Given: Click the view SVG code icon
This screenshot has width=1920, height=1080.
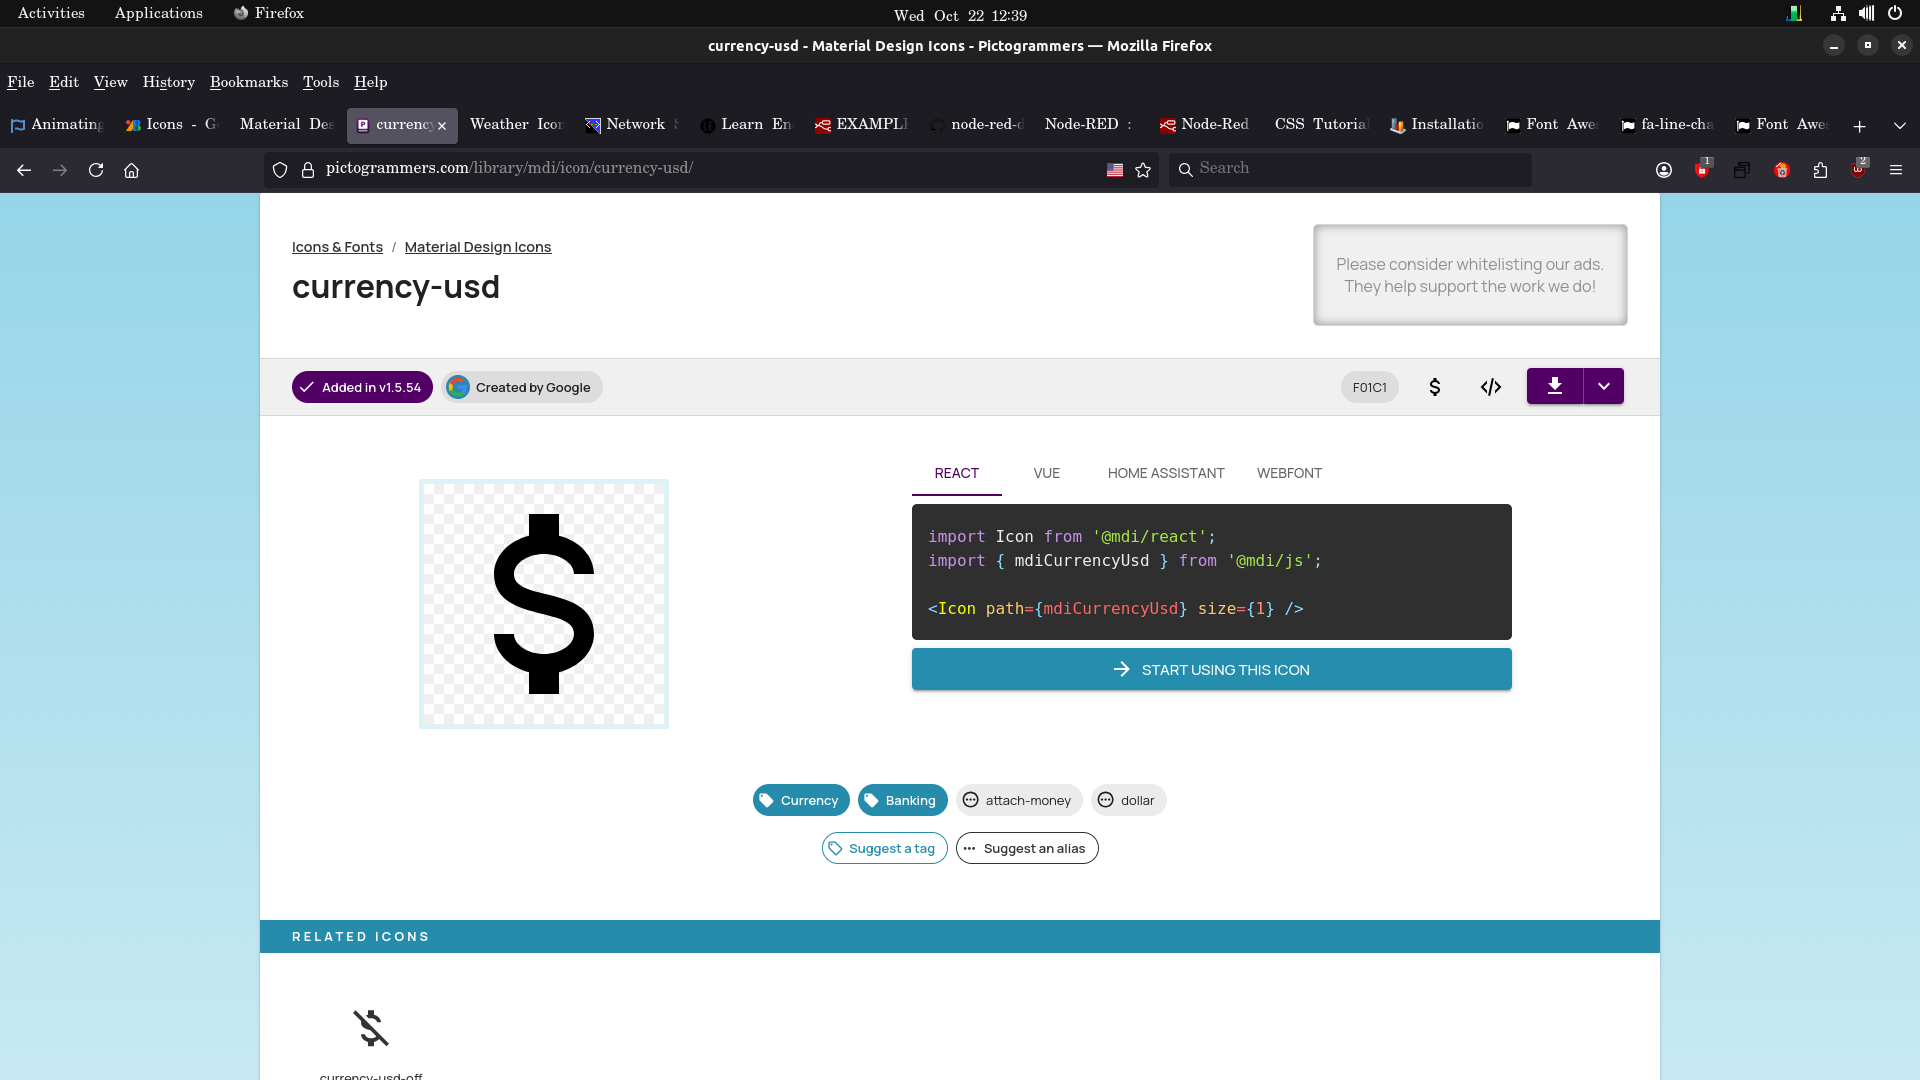Looking at the screenshot, I should (x=1490, y=387).
